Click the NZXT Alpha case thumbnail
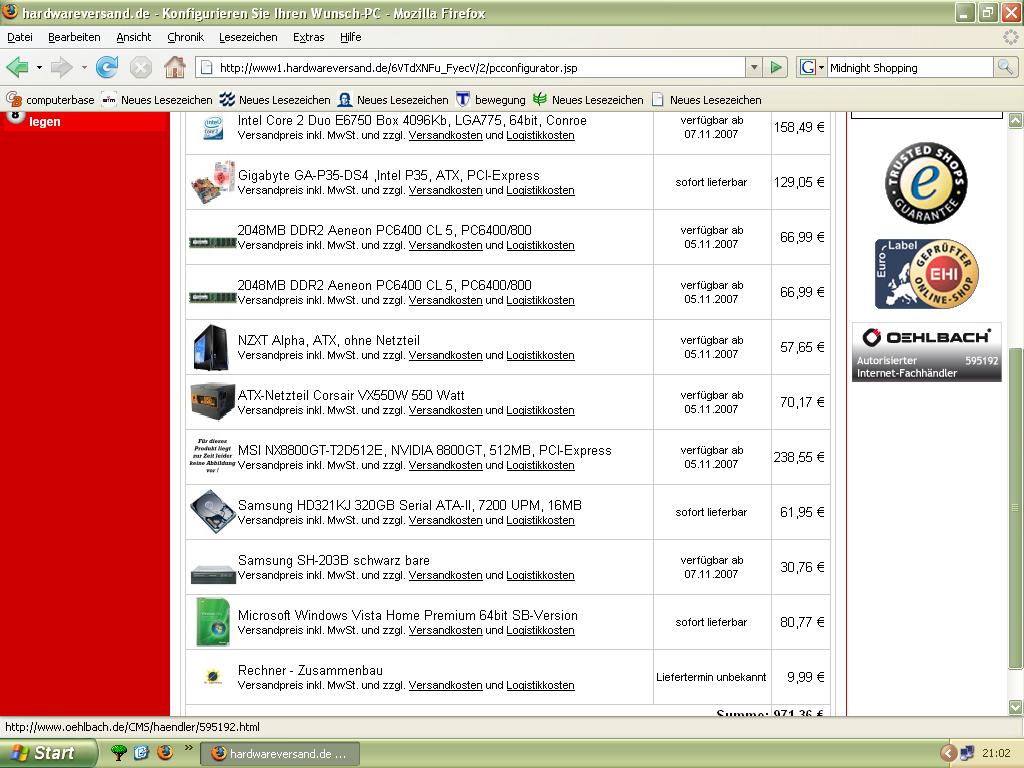 [x=211, y=347]
